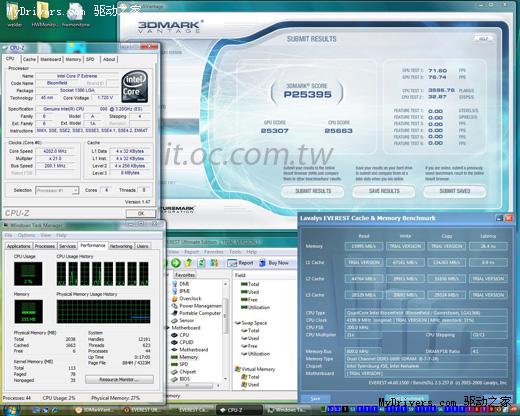Click SUBMIT RESULTS in 3DMark Vantage
This screenshot has width=520, height=416.
313,191
